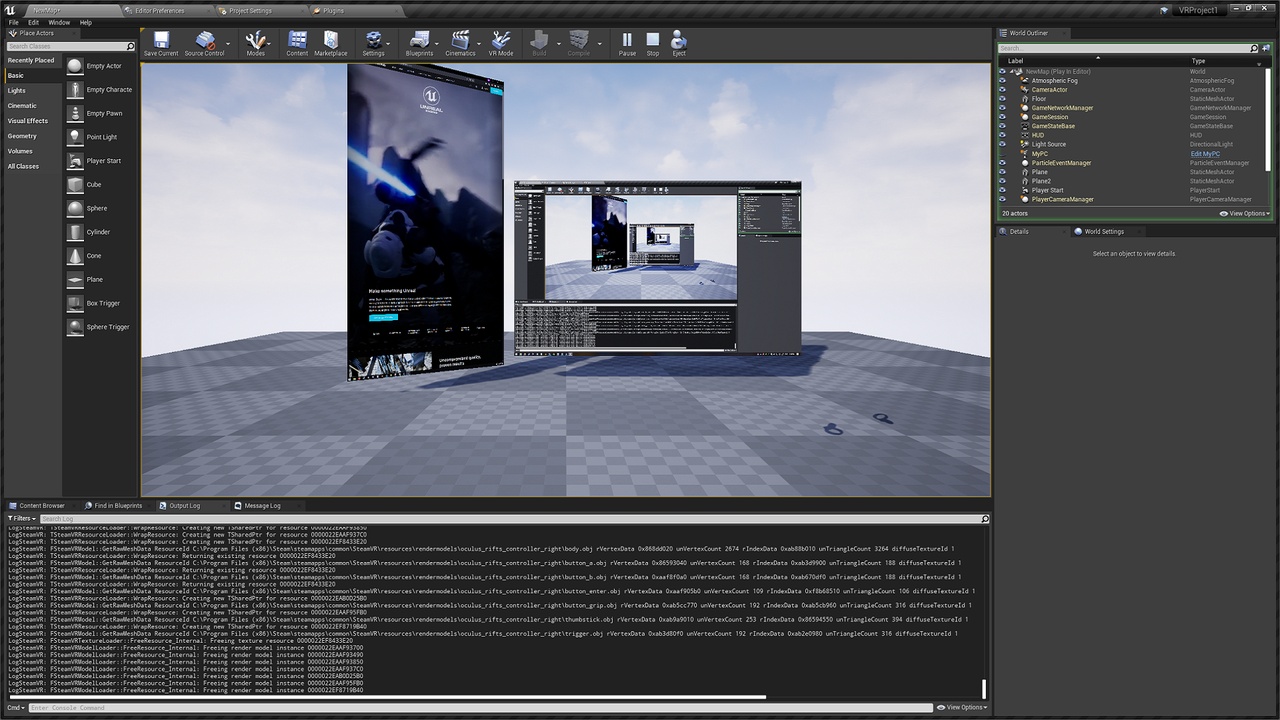Choose the Cone shape in Place Actors
1280x720 pixels.
[100, 256]
